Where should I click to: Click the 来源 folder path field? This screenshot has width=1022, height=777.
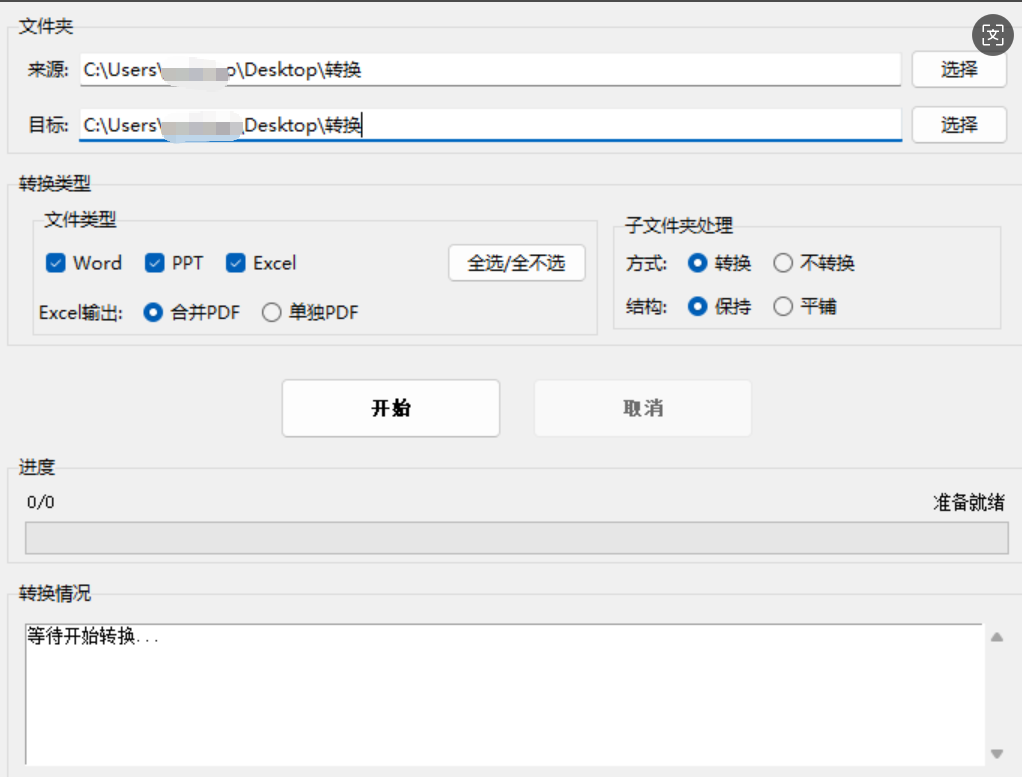click(490, 70)
